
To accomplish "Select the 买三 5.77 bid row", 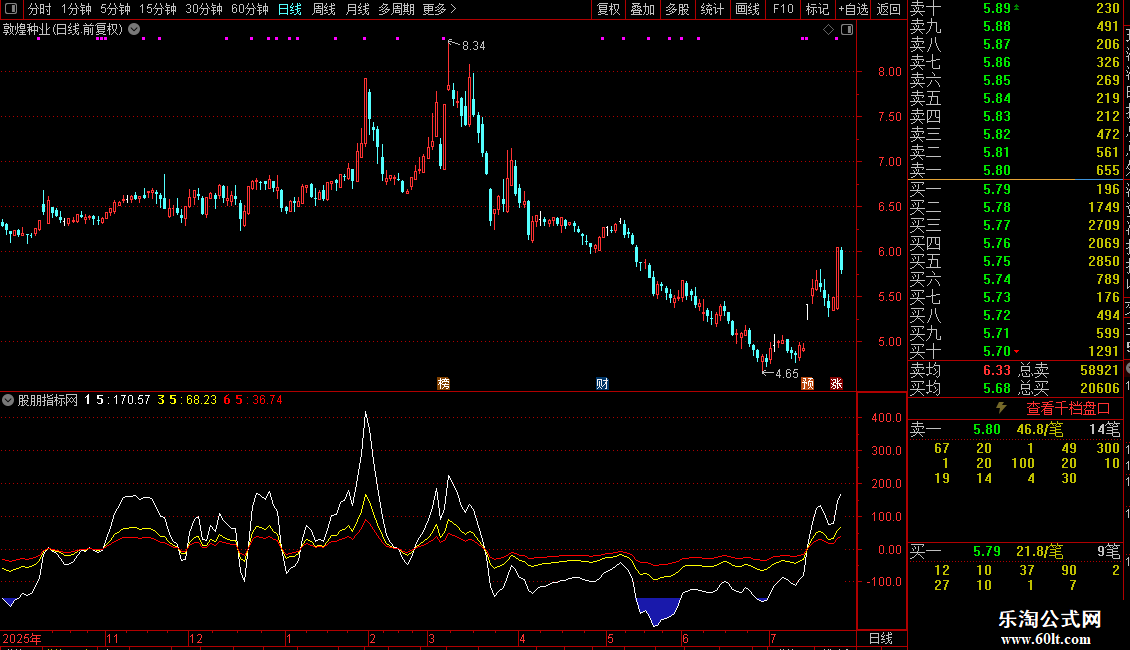I will tap(1015, 225).
